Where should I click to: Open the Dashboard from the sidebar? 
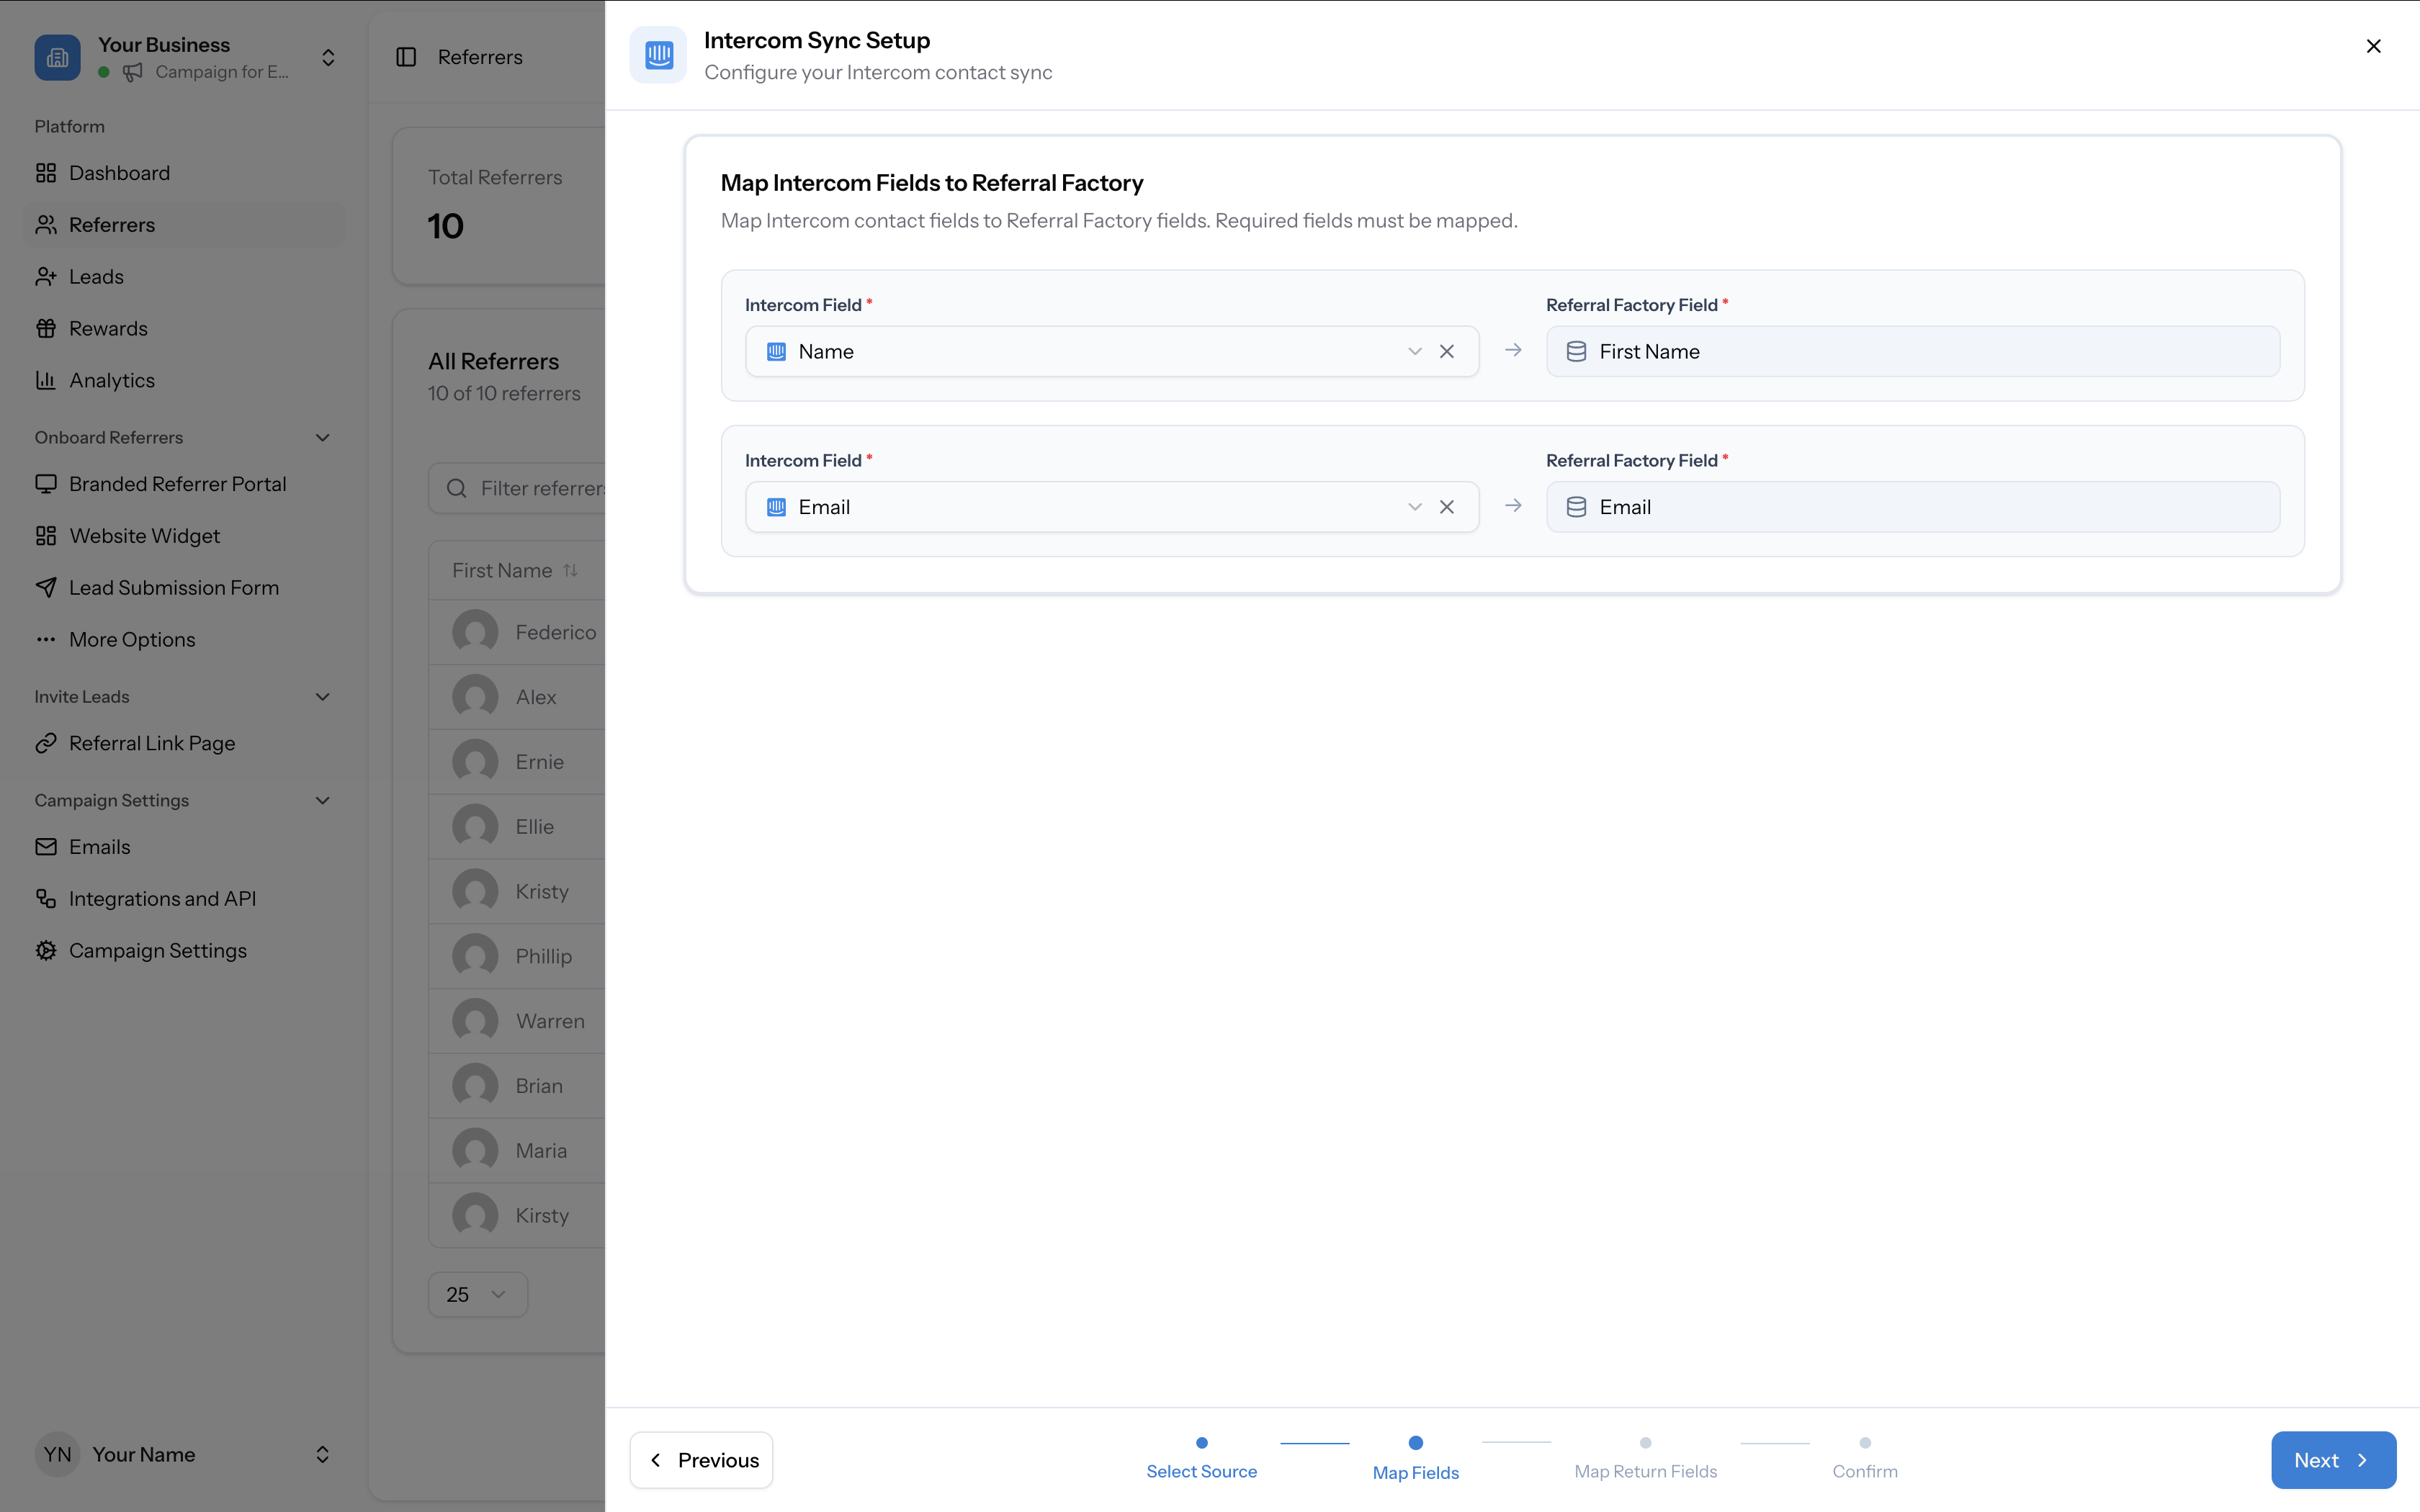click(119, 172)
